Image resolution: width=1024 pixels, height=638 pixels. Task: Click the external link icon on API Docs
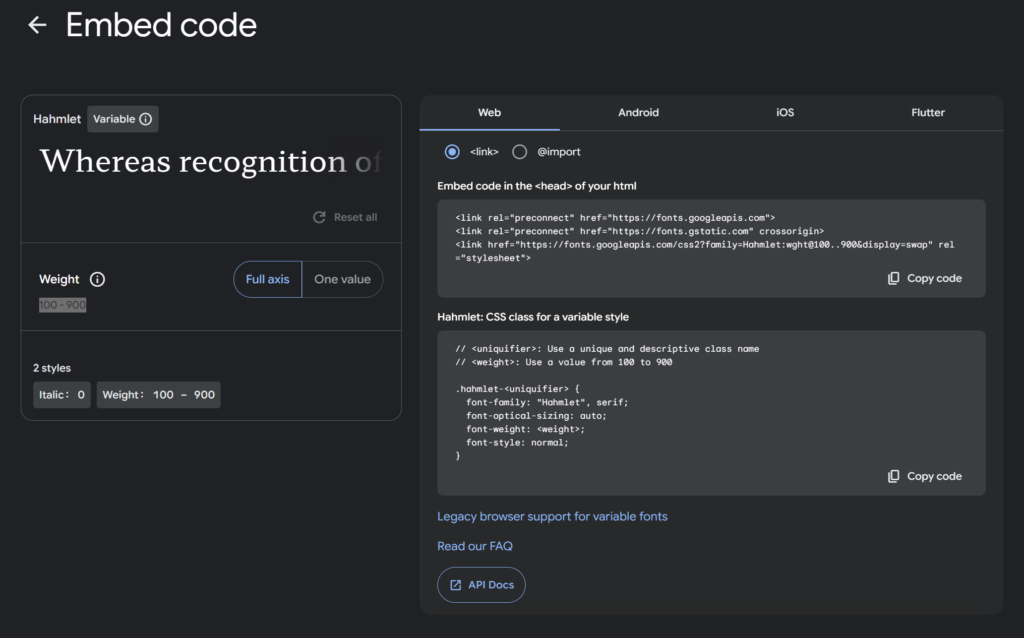(x=455, y=585)
